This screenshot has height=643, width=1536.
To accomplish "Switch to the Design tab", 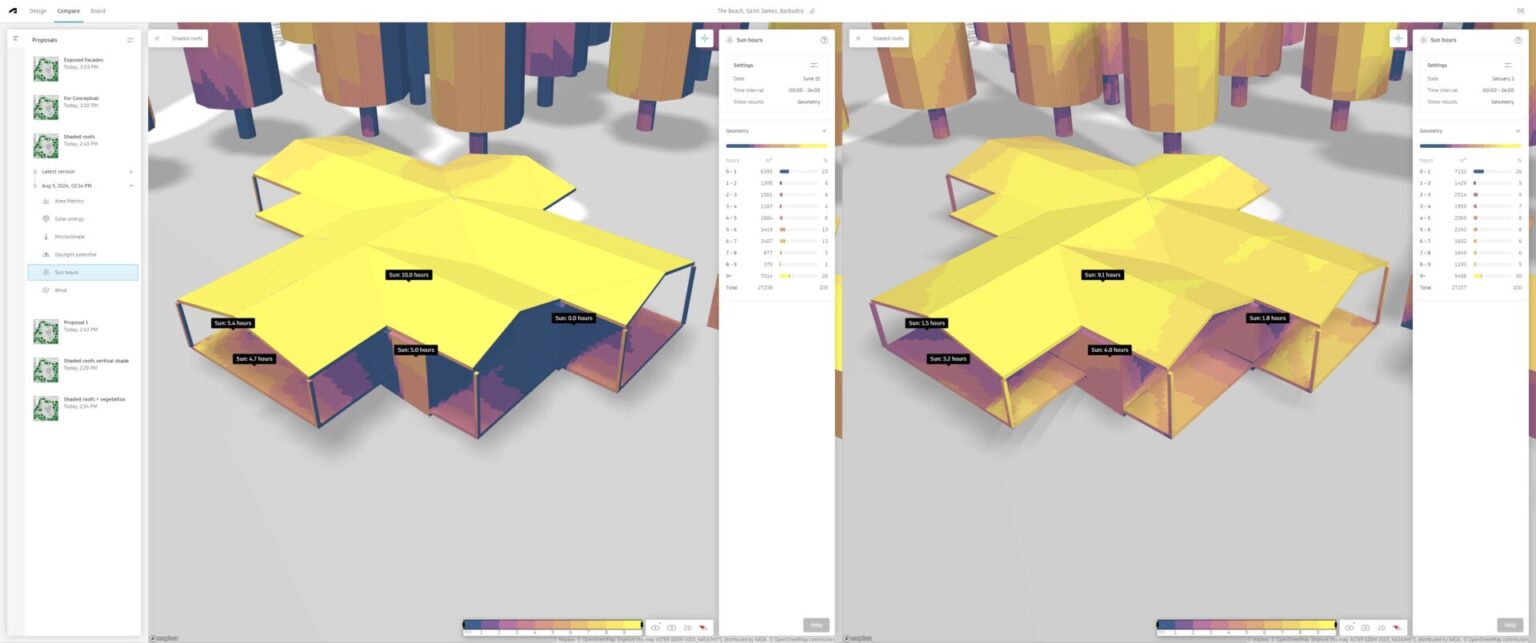I will [38, 10].
